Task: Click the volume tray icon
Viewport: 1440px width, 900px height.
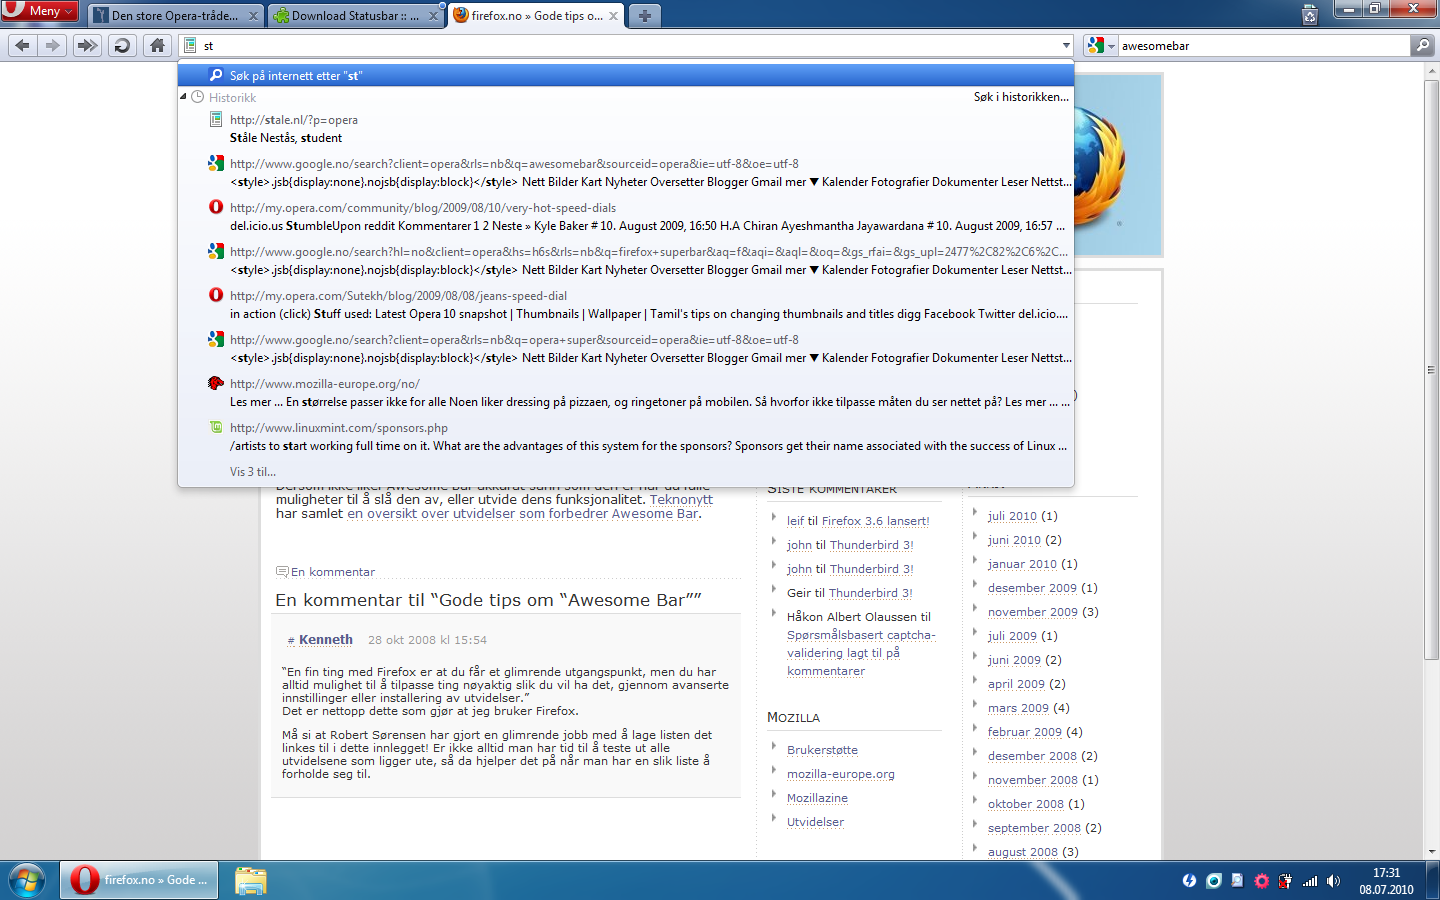Action: 1333,881
